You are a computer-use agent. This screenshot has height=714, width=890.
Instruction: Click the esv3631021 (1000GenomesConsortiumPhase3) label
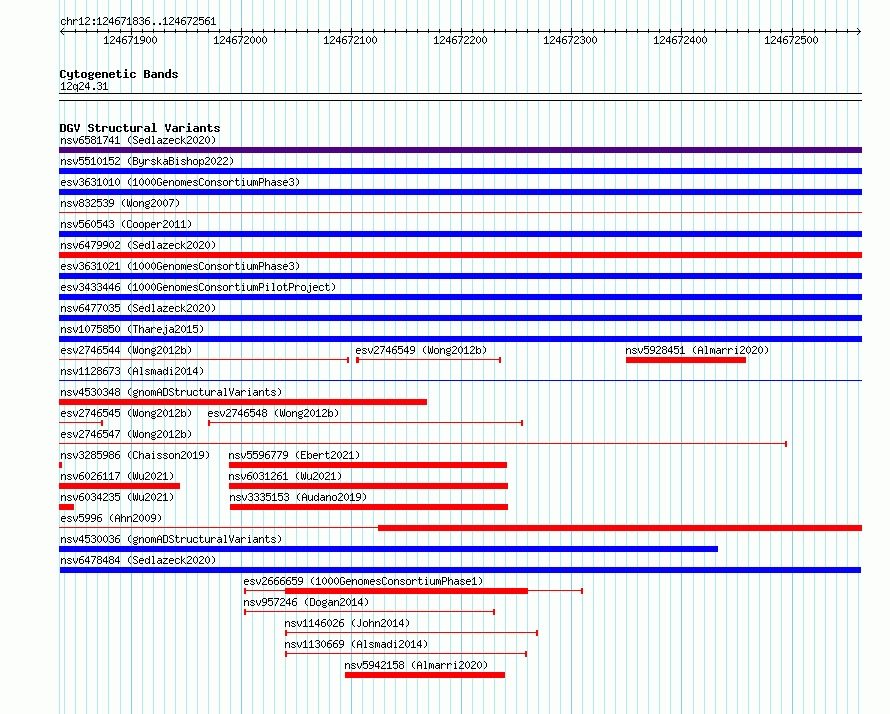[x=180, y=266]
